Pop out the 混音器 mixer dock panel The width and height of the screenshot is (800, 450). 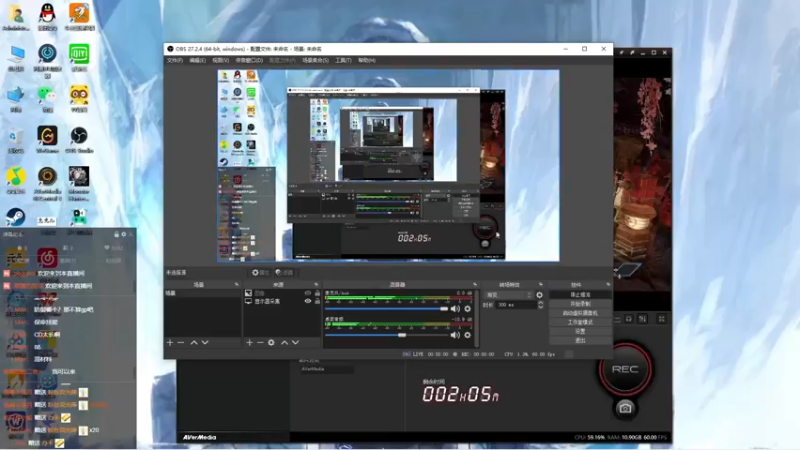tap(475, 284)
